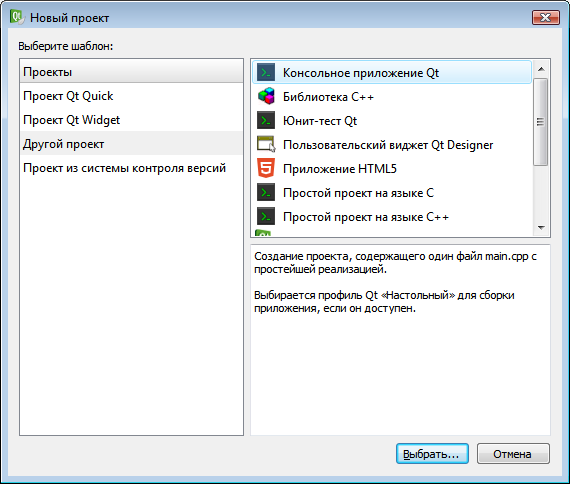The image size is (570, 484).
Task: Select the Приложение HTML5 template
Action: (x=392, y=168)
